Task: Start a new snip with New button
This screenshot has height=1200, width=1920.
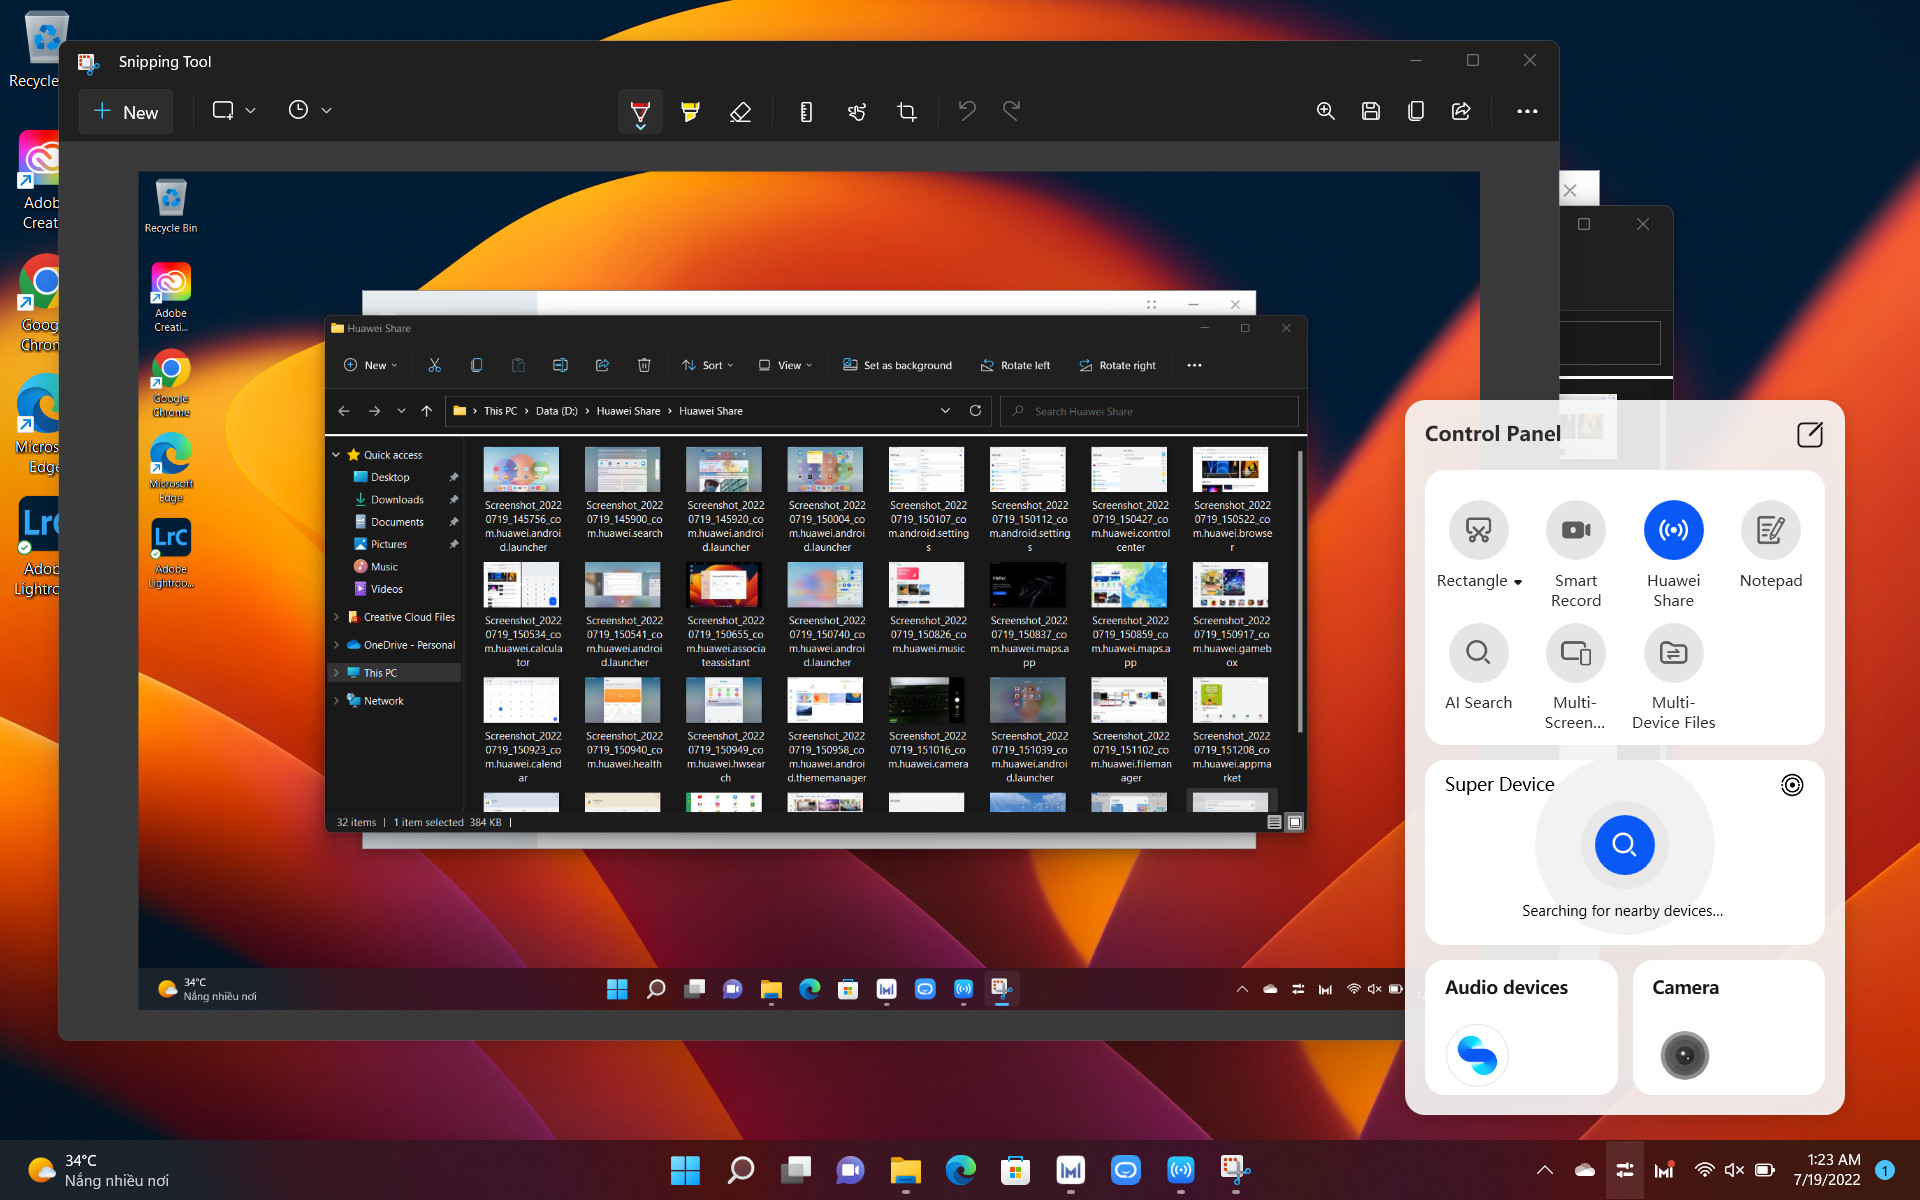Action: [126, 112]
